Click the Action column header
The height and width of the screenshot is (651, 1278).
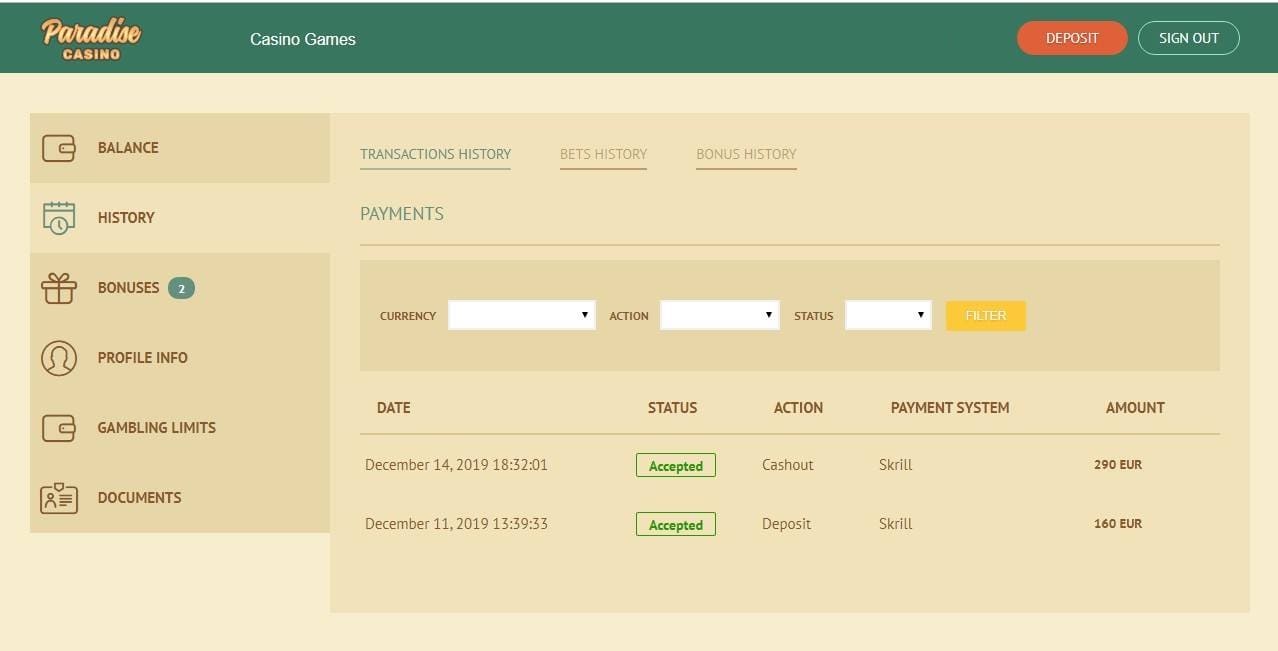click(x=798, y=408)
